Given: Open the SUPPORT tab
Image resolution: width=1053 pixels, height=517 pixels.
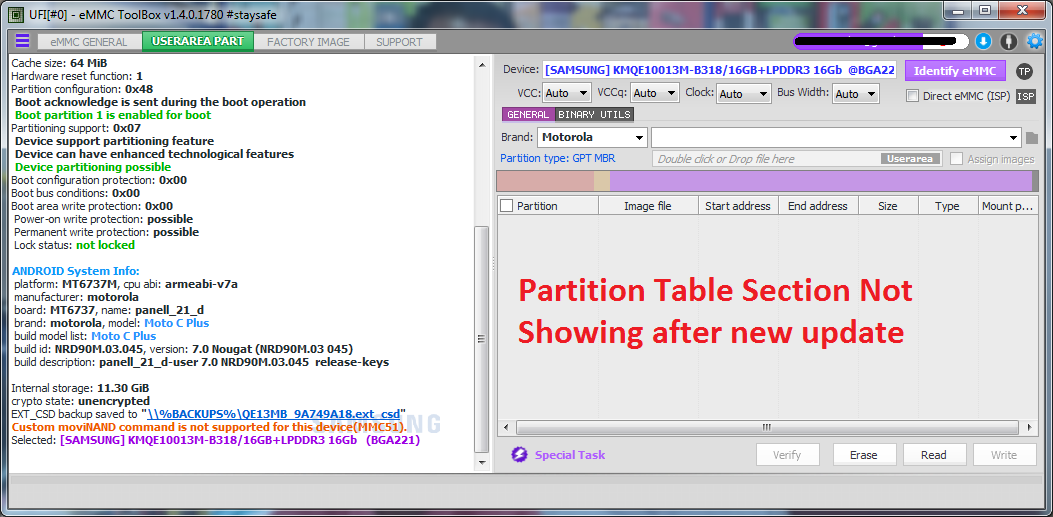Looking at the screenshot, I should (x=399, y=42).
